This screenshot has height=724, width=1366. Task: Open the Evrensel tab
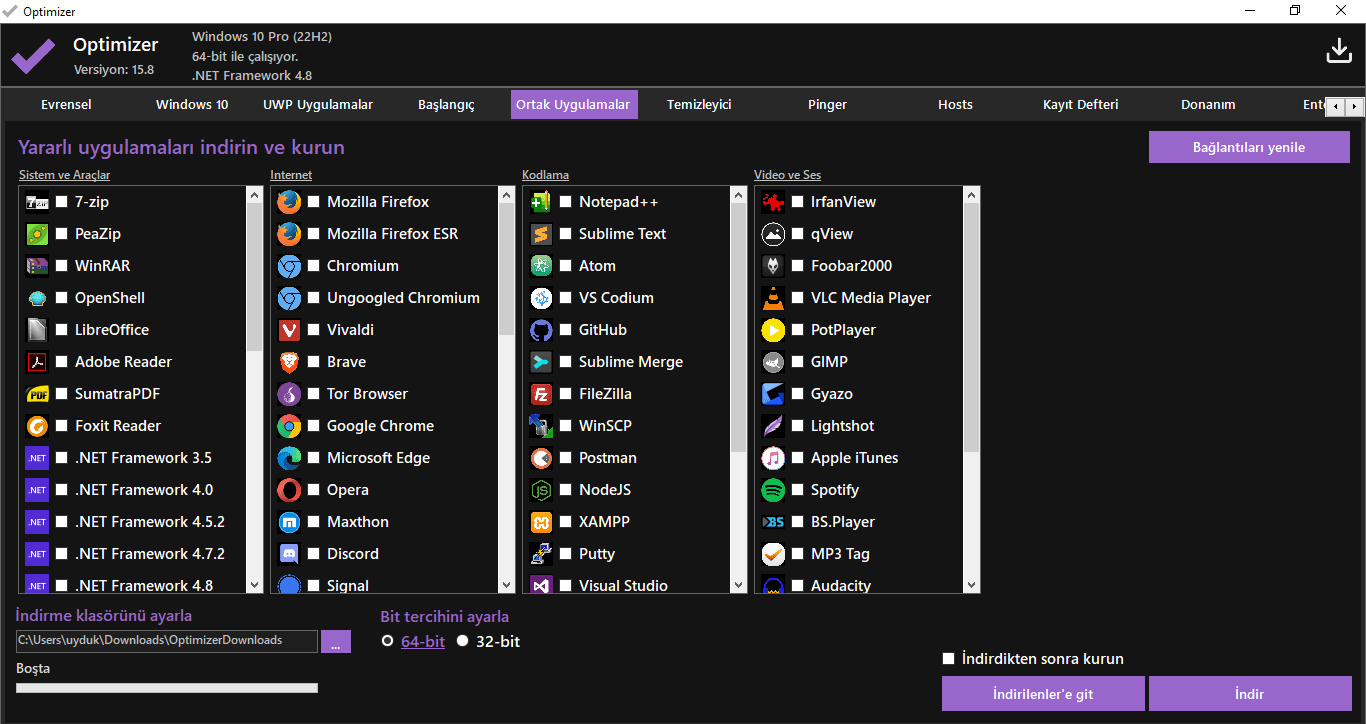[x=66, y=105]
